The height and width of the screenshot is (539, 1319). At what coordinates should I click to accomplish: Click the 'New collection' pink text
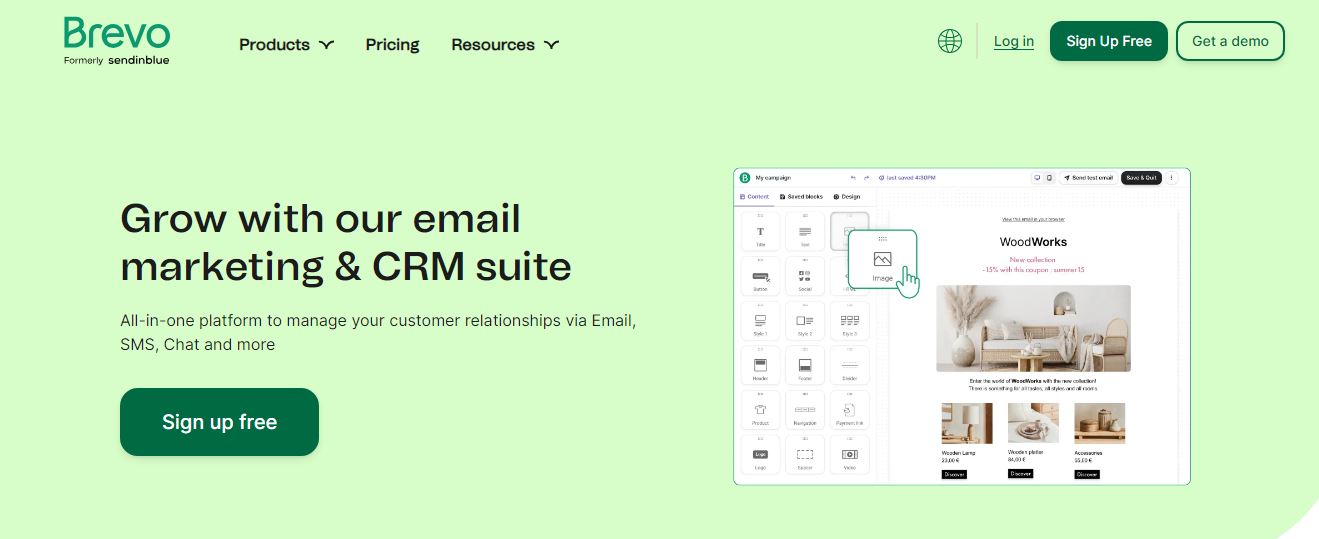(1032, 260)
